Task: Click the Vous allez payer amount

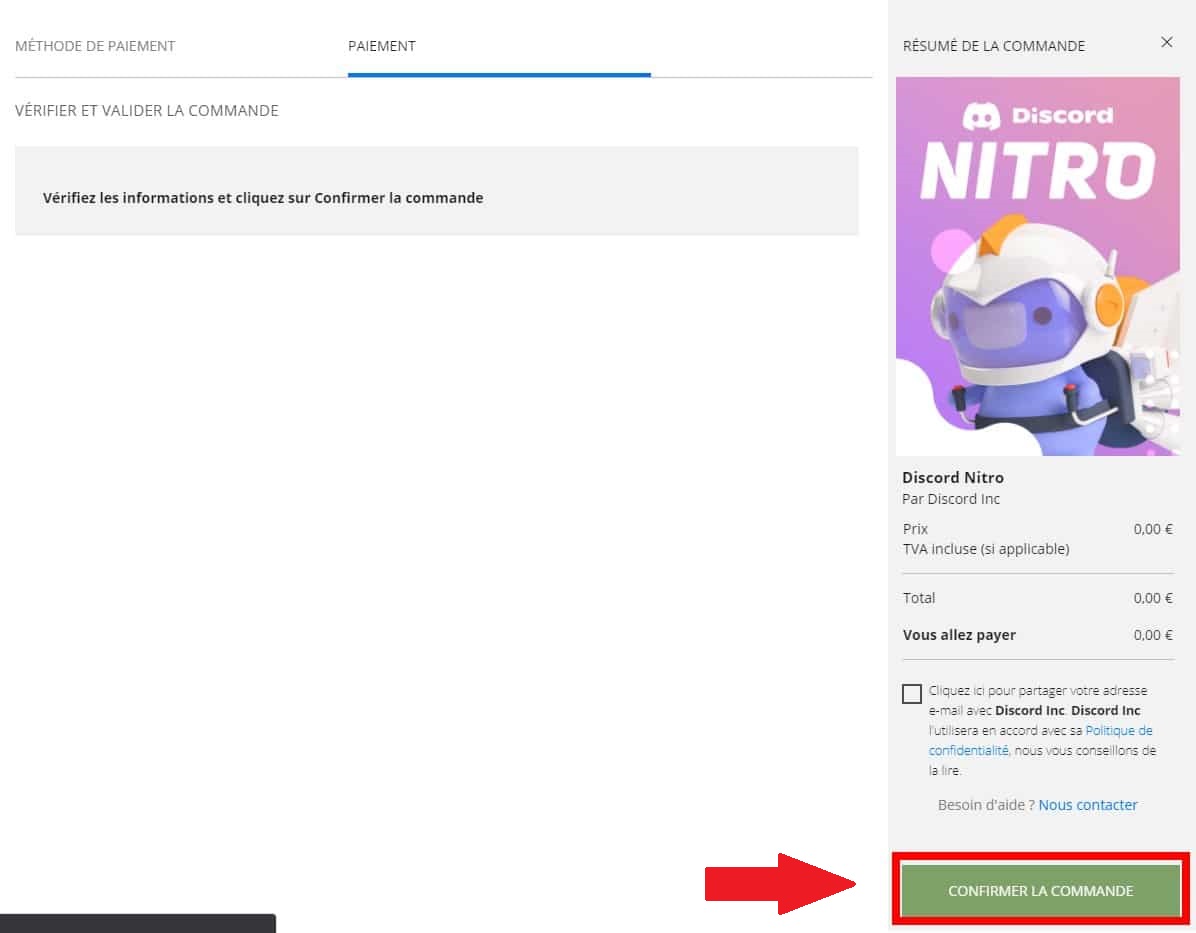Action: (x=1152, y=635)
